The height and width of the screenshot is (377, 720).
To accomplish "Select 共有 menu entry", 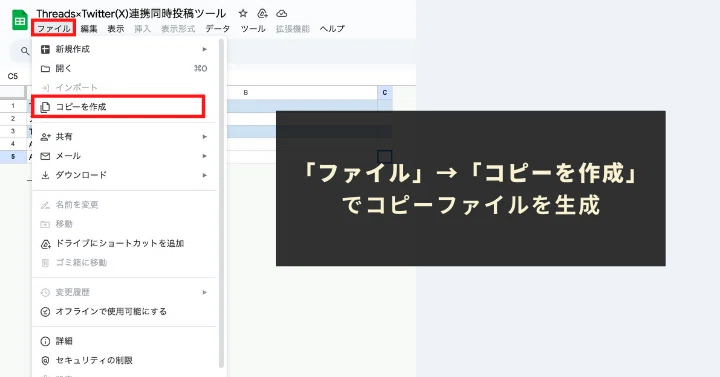I will point(124,137).
